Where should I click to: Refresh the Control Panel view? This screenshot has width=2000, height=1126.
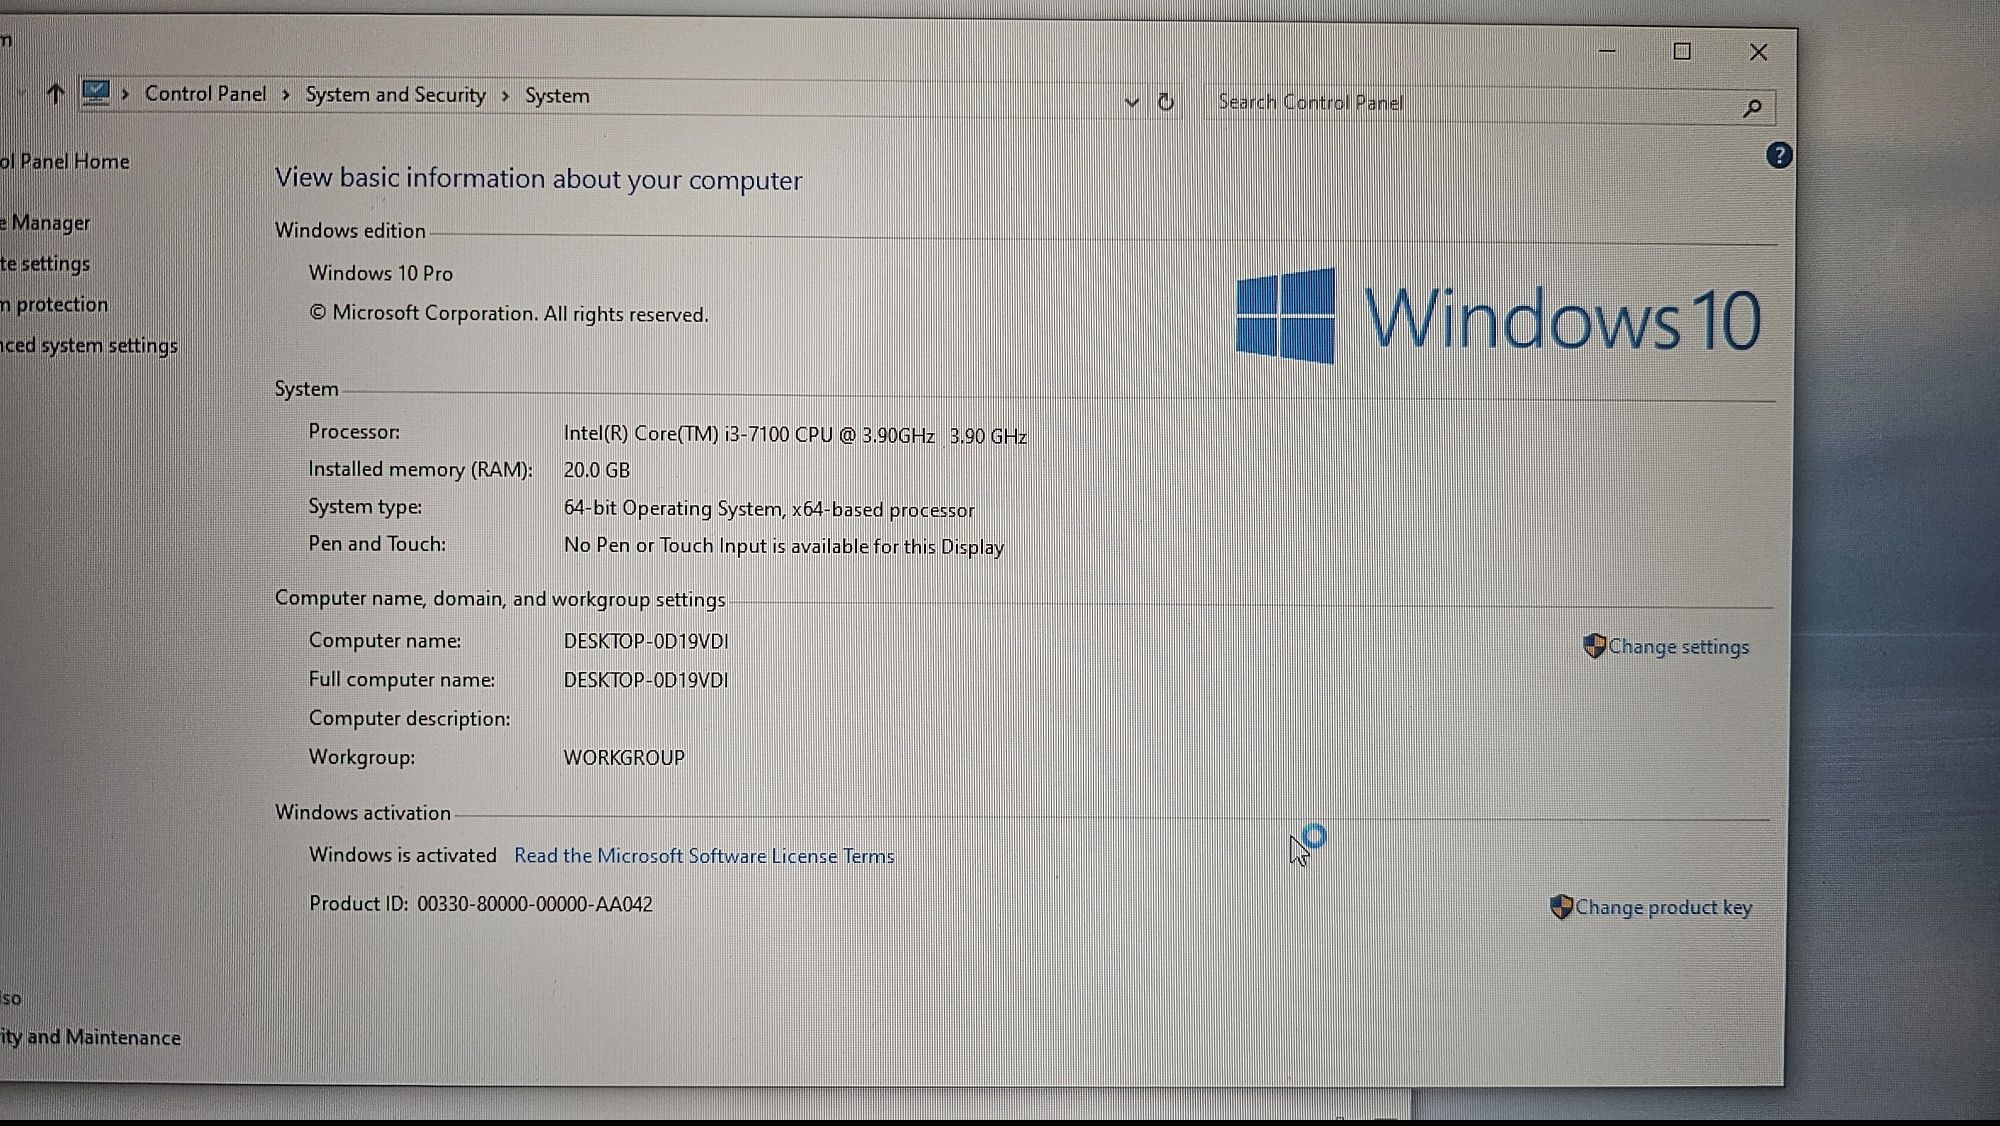tap(1165, 102)
